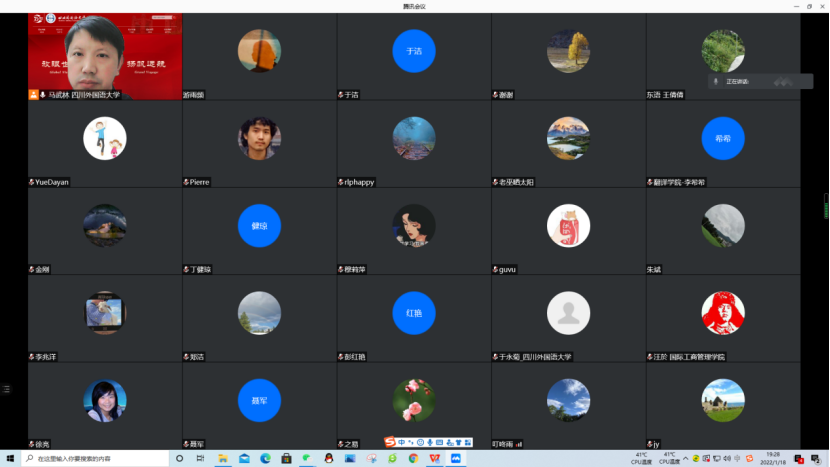Open the QQ penguin icon in taskbar
Viewport: 830px width, 467px height.
(x=328, y=459)
